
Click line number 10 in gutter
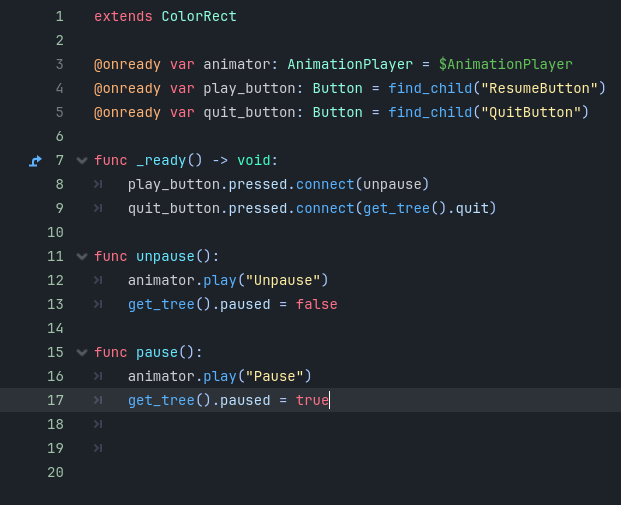[x=55, y=232]
